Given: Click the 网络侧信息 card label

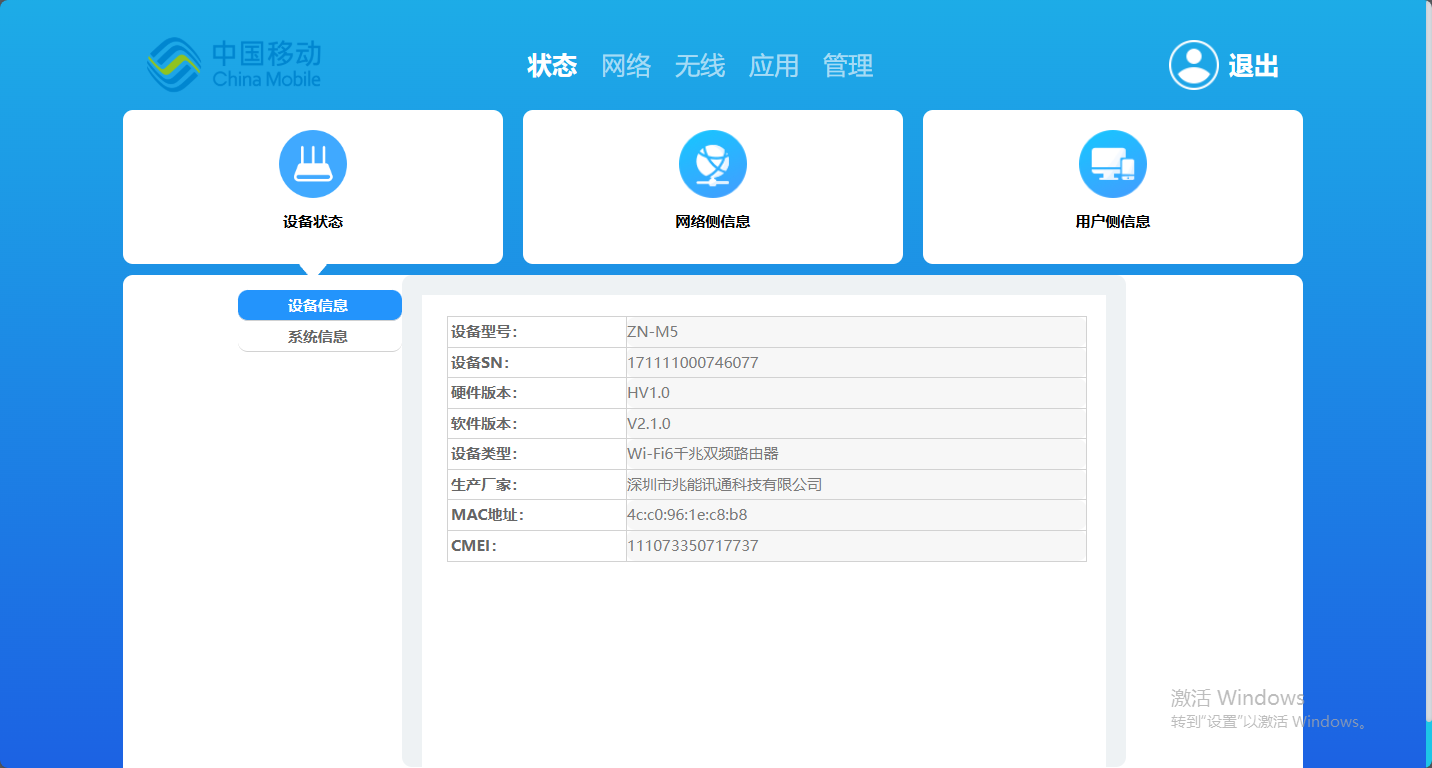Looking at the screenshot, I should (x=713, y=222).
